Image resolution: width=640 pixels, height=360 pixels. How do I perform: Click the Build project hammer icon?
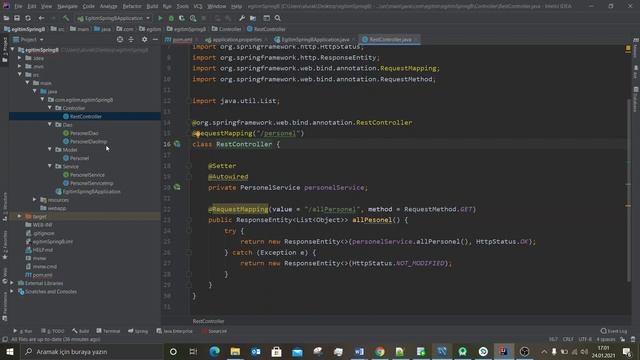coord(66,18)
